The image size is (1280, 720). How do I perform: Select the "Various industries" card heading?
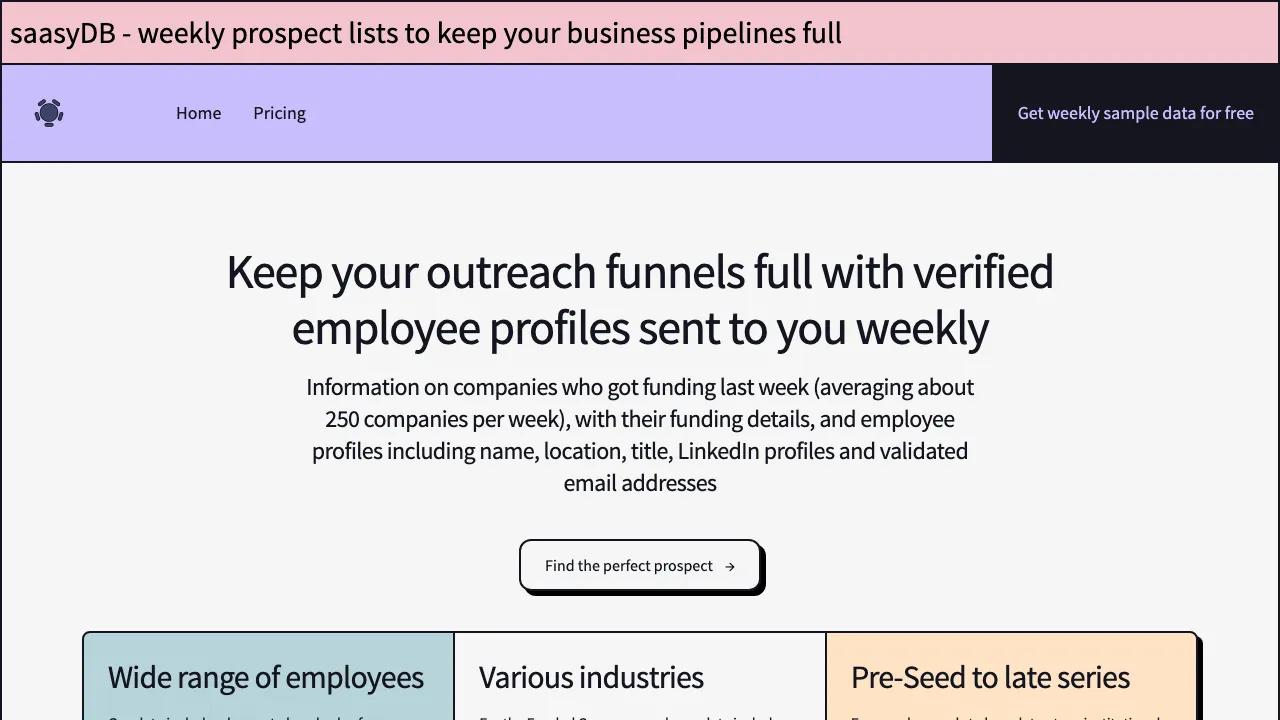click(x=591, y=677)
